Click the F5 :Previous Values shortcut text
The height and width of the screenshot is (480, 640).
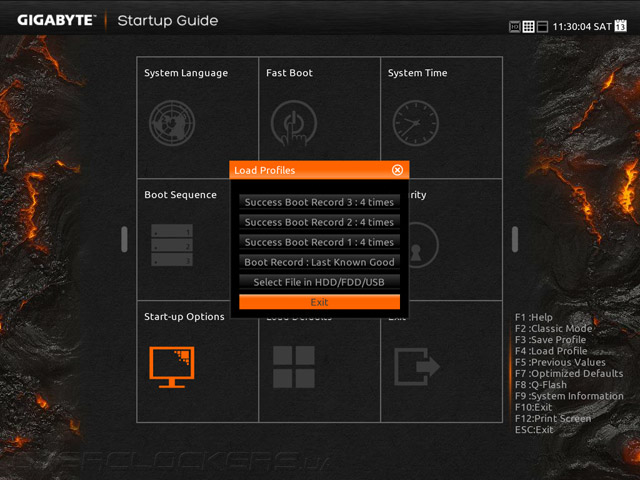[x=560, y=362]
